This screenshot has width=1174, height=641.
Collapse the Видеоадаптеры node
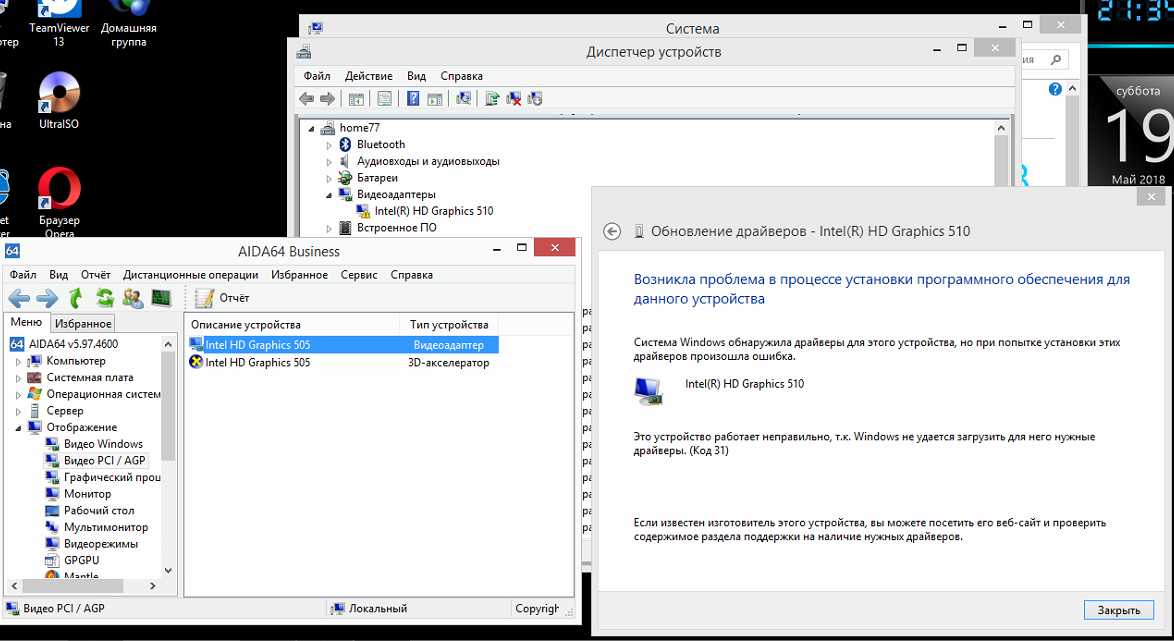pos(329,195)
